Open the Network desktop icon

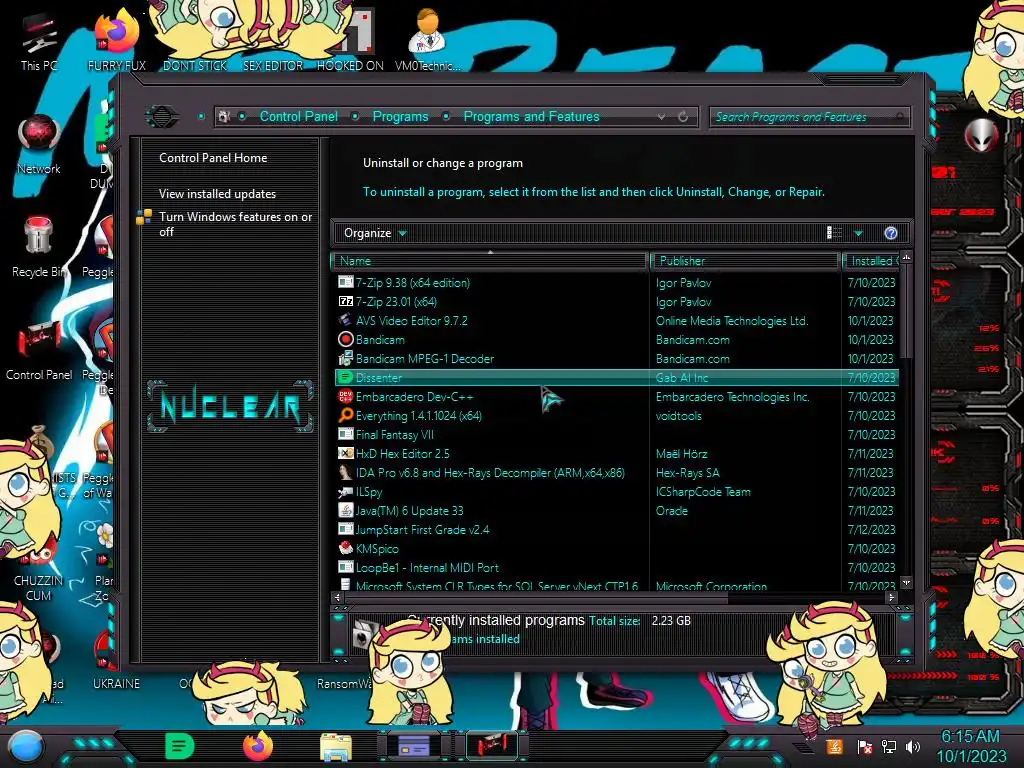[39, 144]
